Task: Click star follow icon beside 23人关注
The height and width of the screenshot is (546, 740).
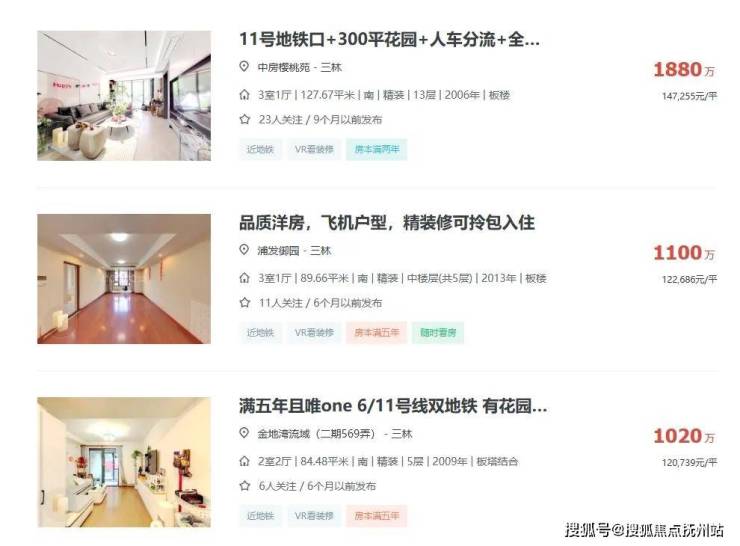Action: pos(244,119)
